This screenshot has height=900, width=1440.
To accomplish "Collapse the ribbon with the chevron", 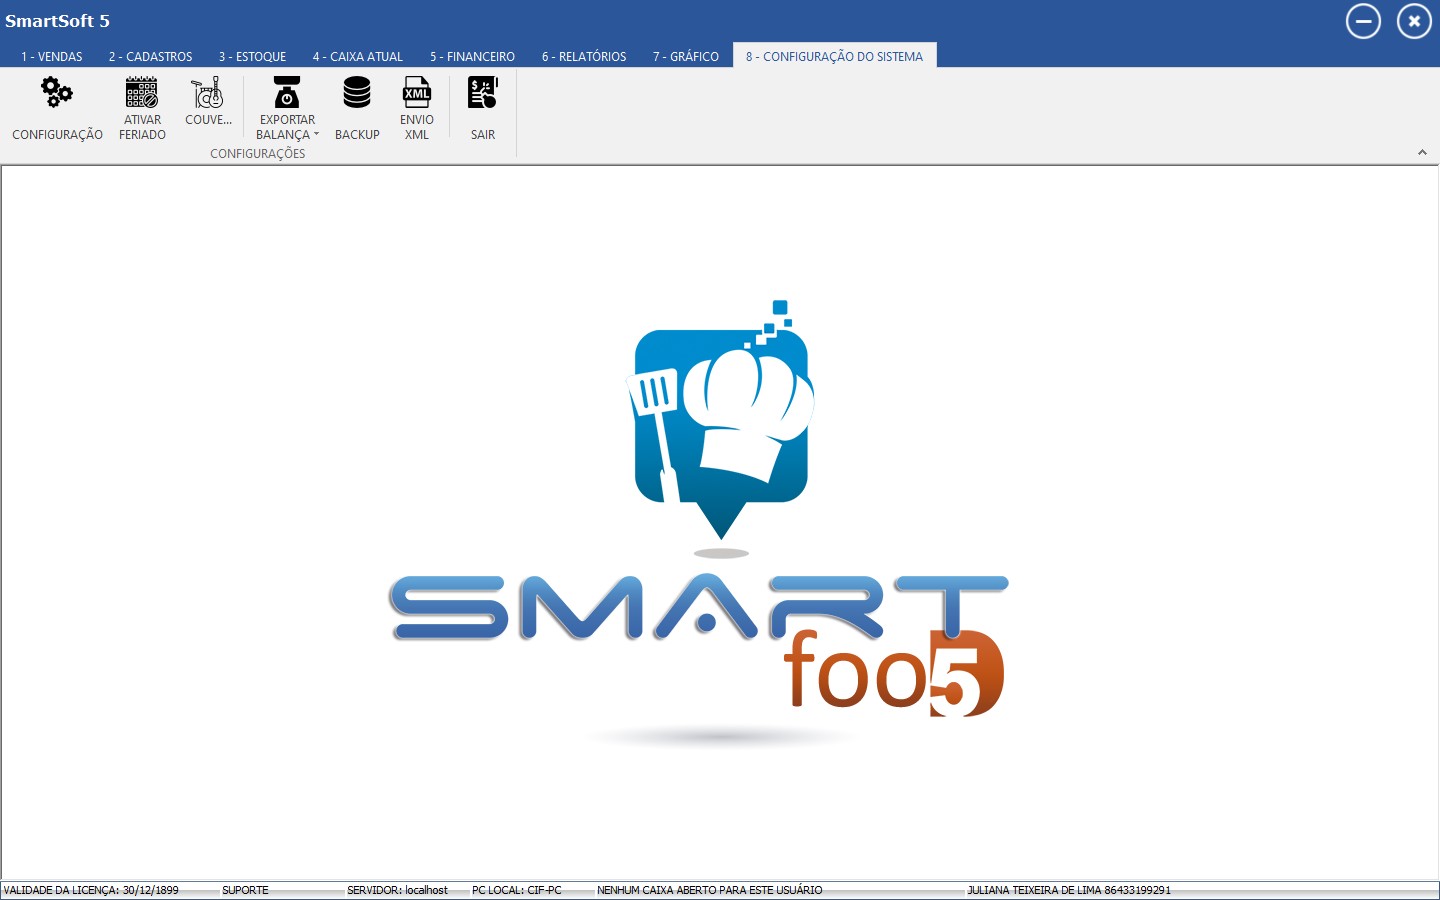I will pos(1422,153).
